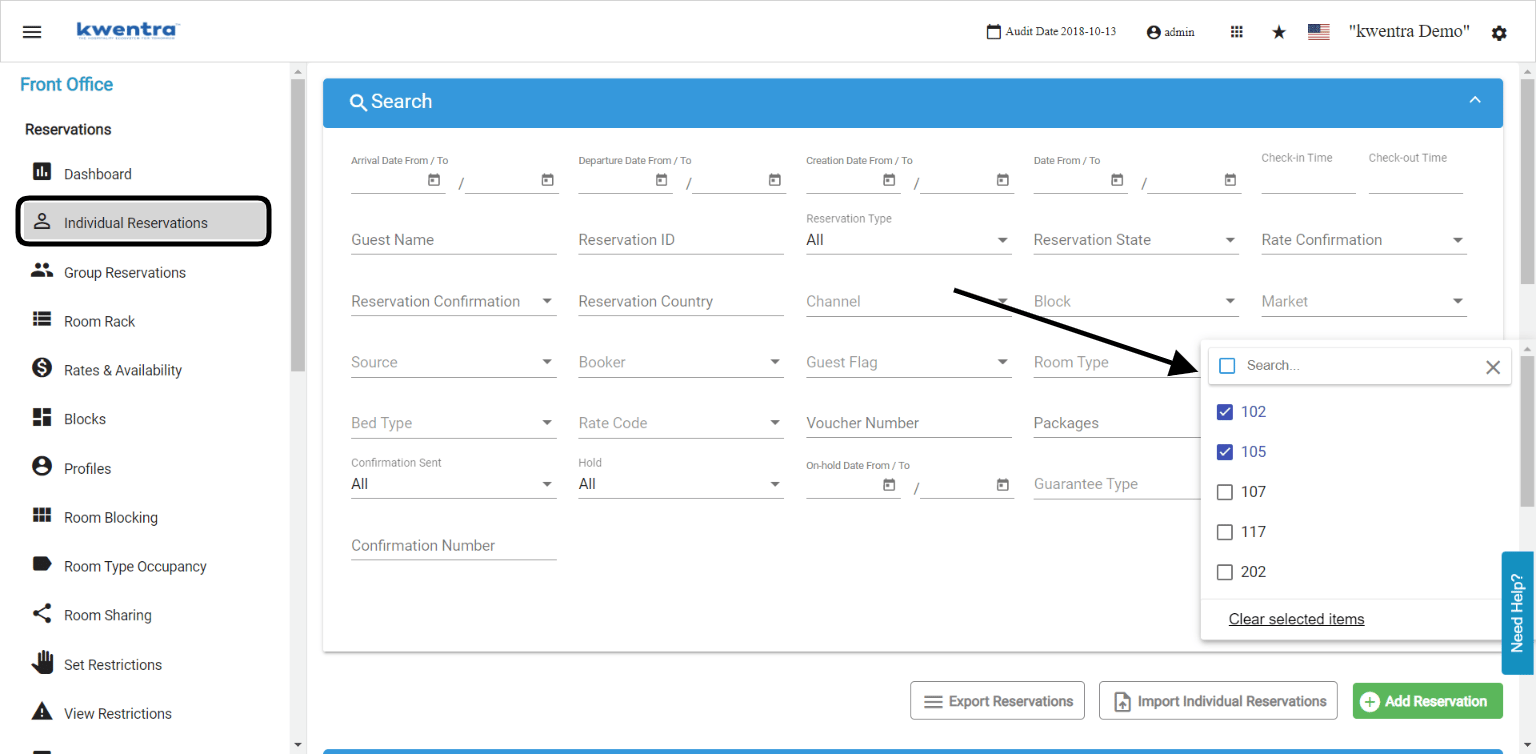Close the room search dropdown with X
The image size is (1536, 754).
[x=1493, y=367]
